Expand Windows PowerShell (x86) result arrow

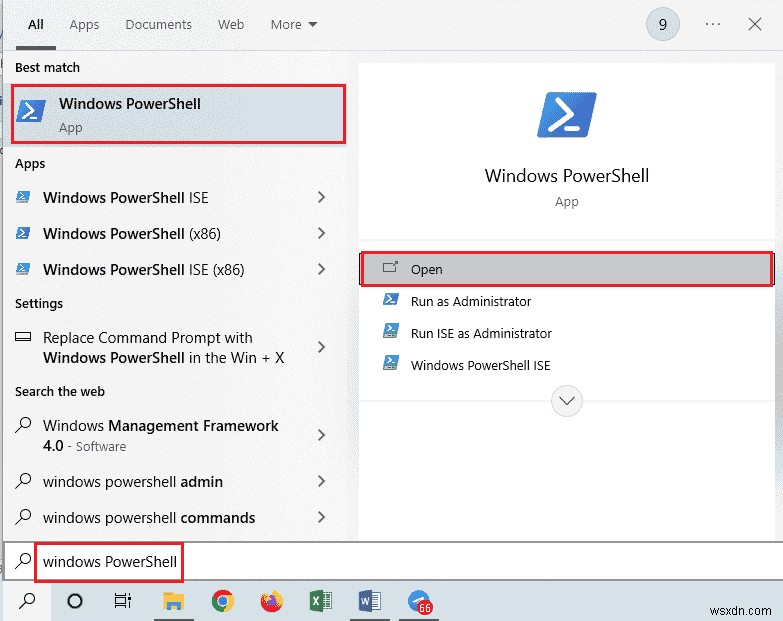click(x=322, y=233)
